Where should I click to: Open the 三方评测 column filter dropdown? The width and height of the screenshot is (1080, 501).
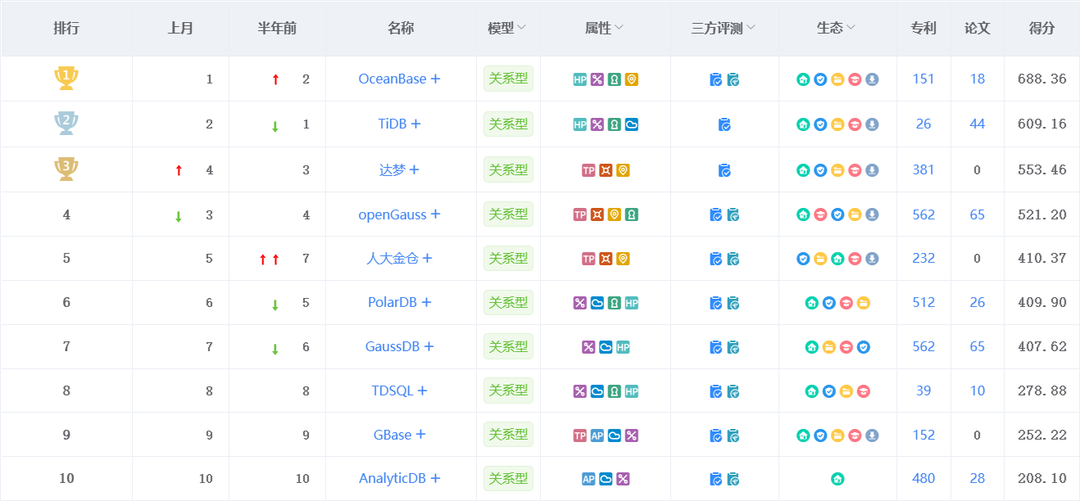pyautogui.click(x=750, y=28)
